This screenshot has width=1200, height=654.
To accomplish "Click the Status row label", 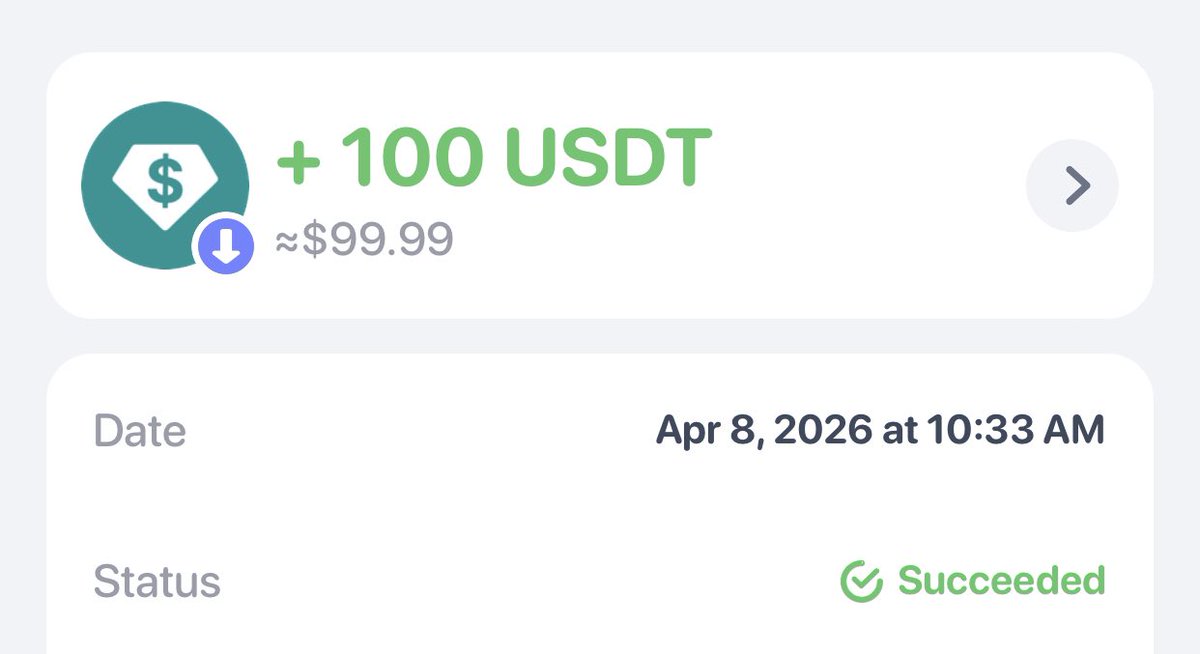I will (157, 581).
